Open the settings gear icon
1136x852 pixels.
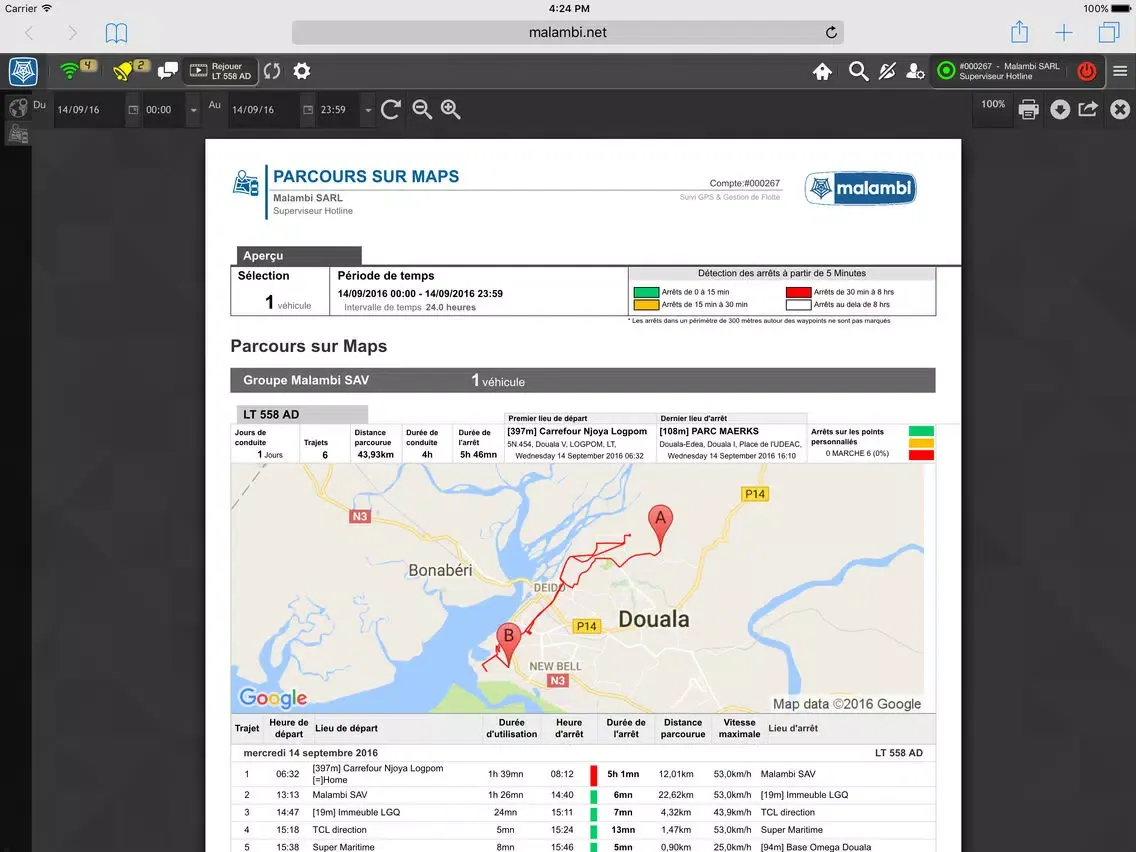point(301,71)
